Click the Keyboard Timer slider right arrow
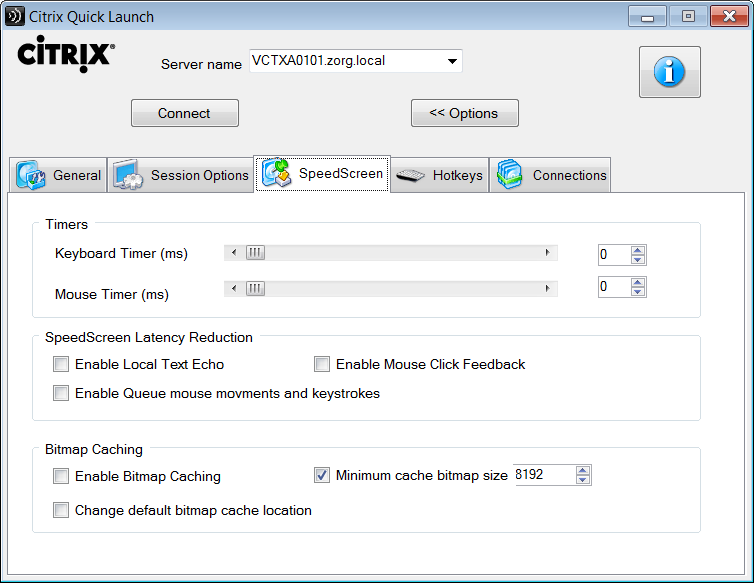The image size is (754, 583). click(547, 253)
